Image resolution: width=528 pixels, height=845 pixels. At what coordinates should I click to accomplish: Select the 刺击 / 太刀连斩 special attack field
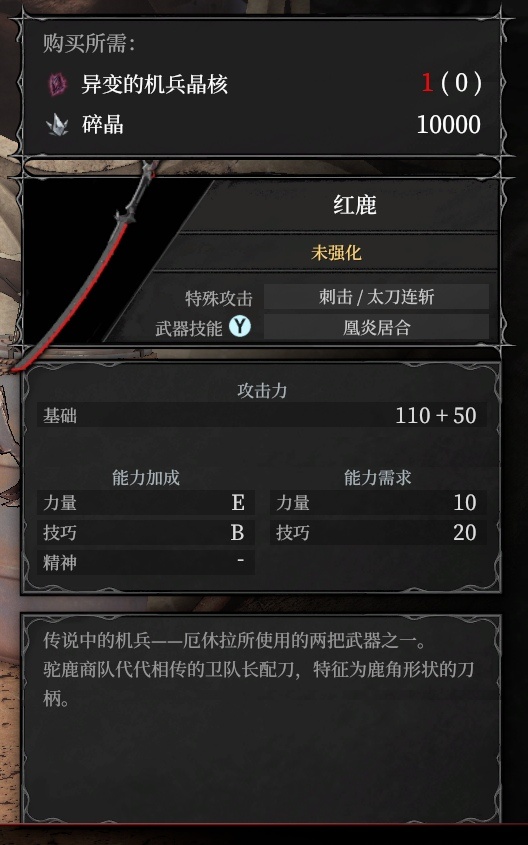pyautogui.click(x=376, y=297)
